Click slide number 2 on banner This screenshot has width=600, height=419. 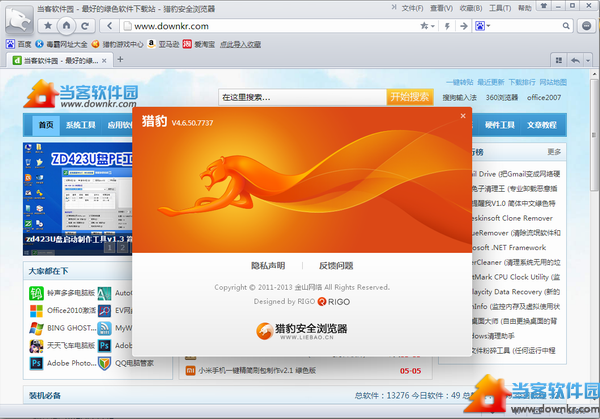click(122, 248)
